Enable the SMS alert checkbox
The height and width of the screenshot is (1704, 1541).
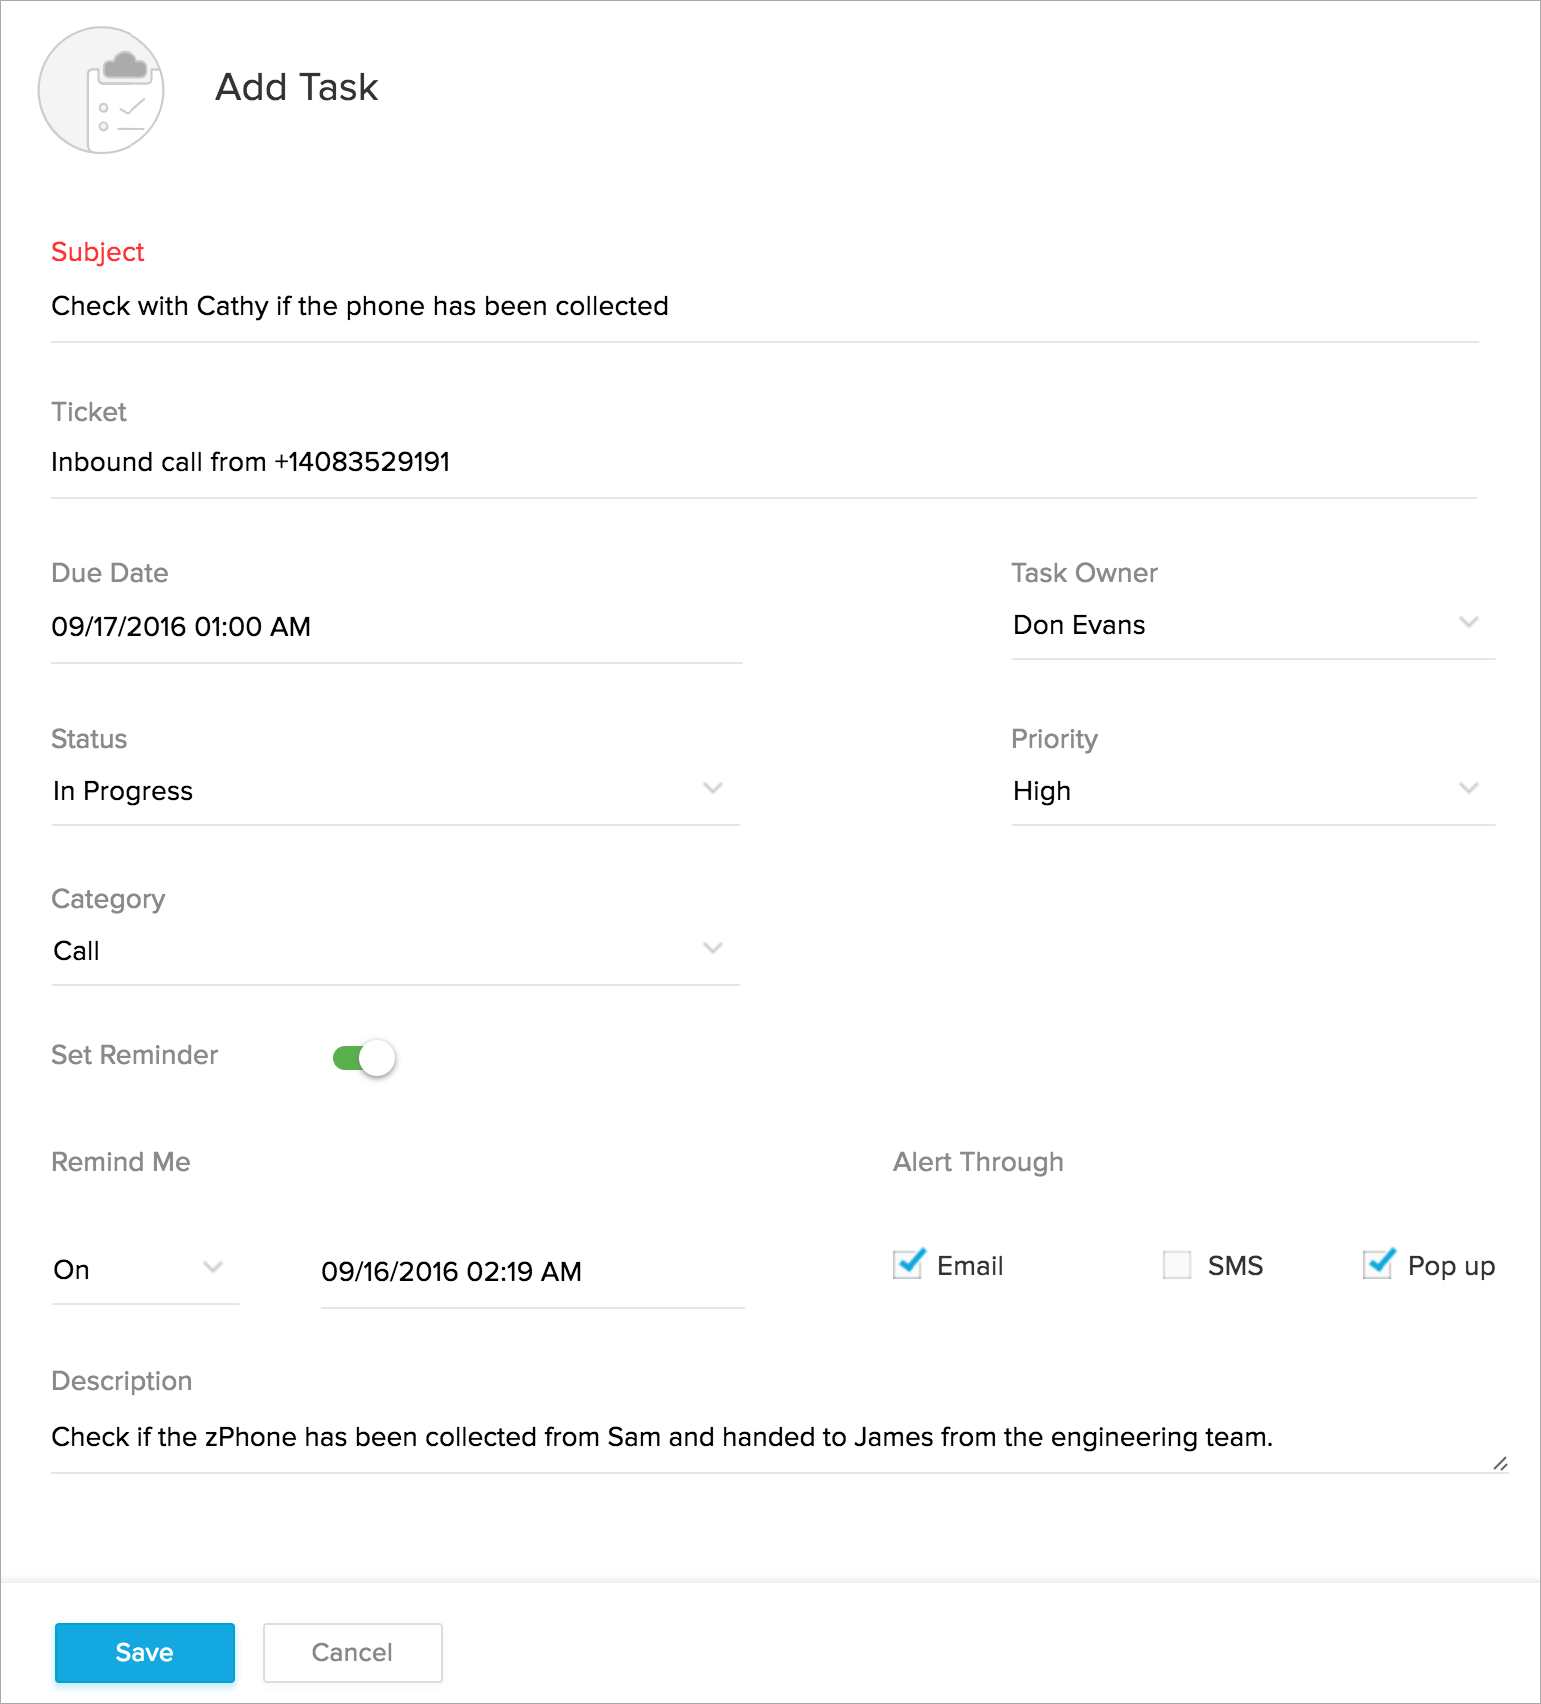point(1177,1265)
